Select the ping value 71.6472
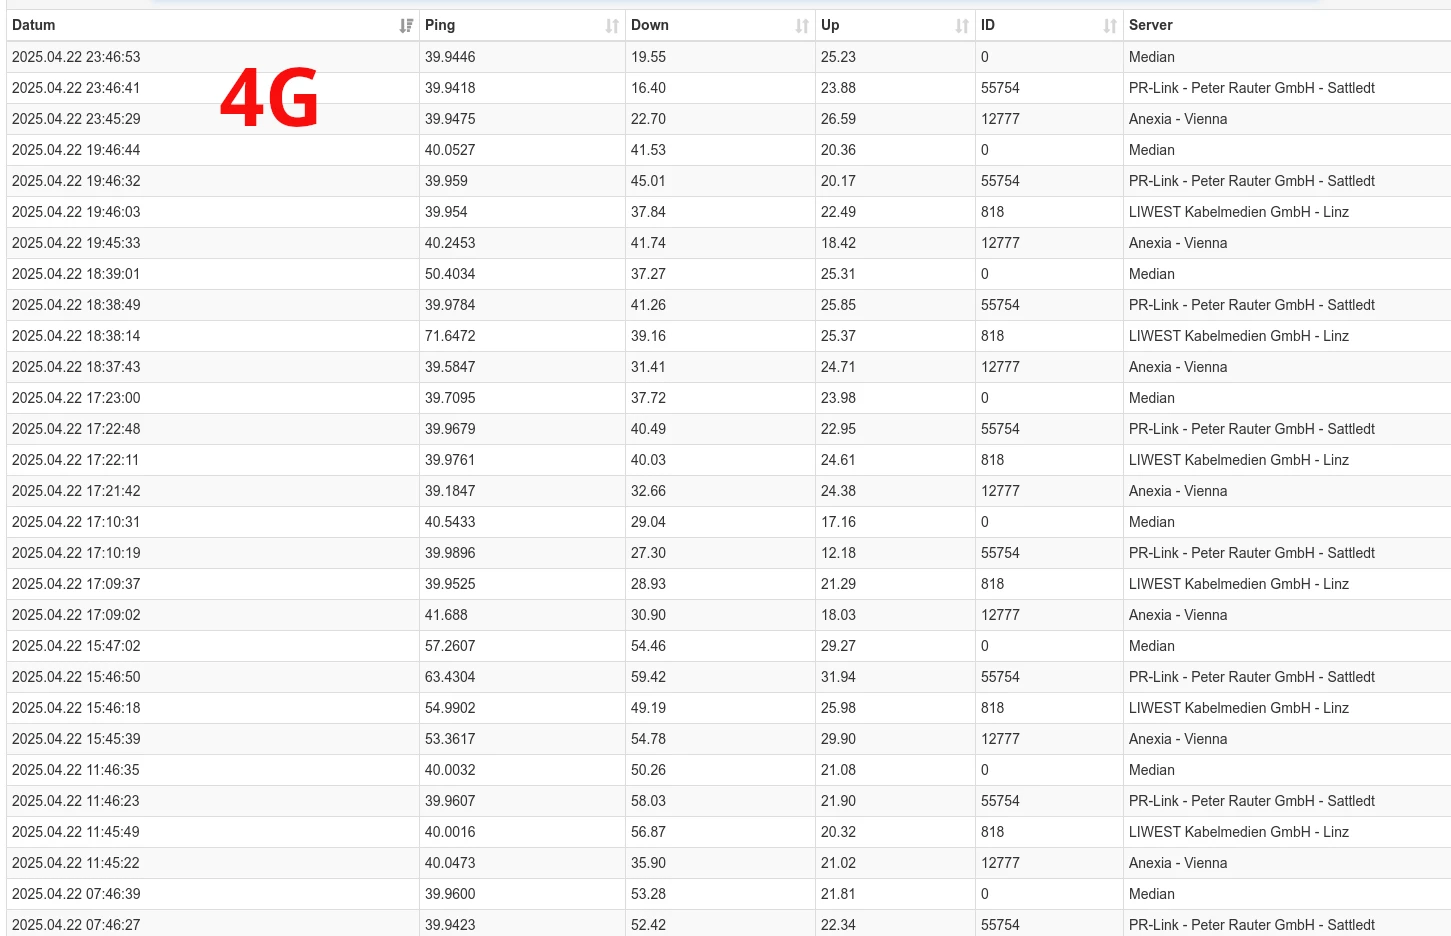Screen dimensions: 1451x936 tap(450, 336)
